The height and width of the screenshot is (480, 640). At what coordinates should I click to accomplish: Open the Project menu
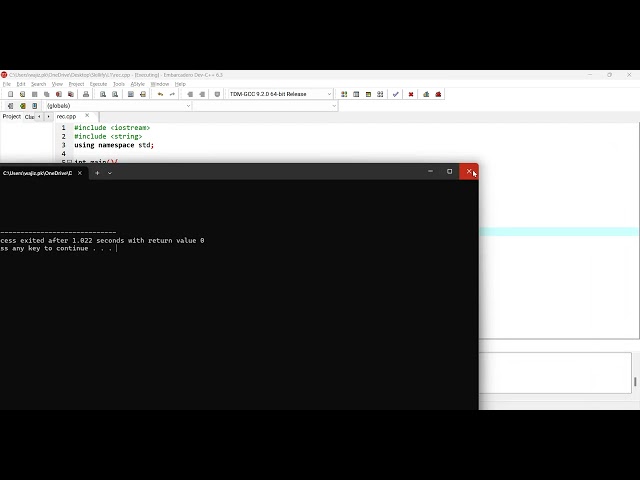76,84
